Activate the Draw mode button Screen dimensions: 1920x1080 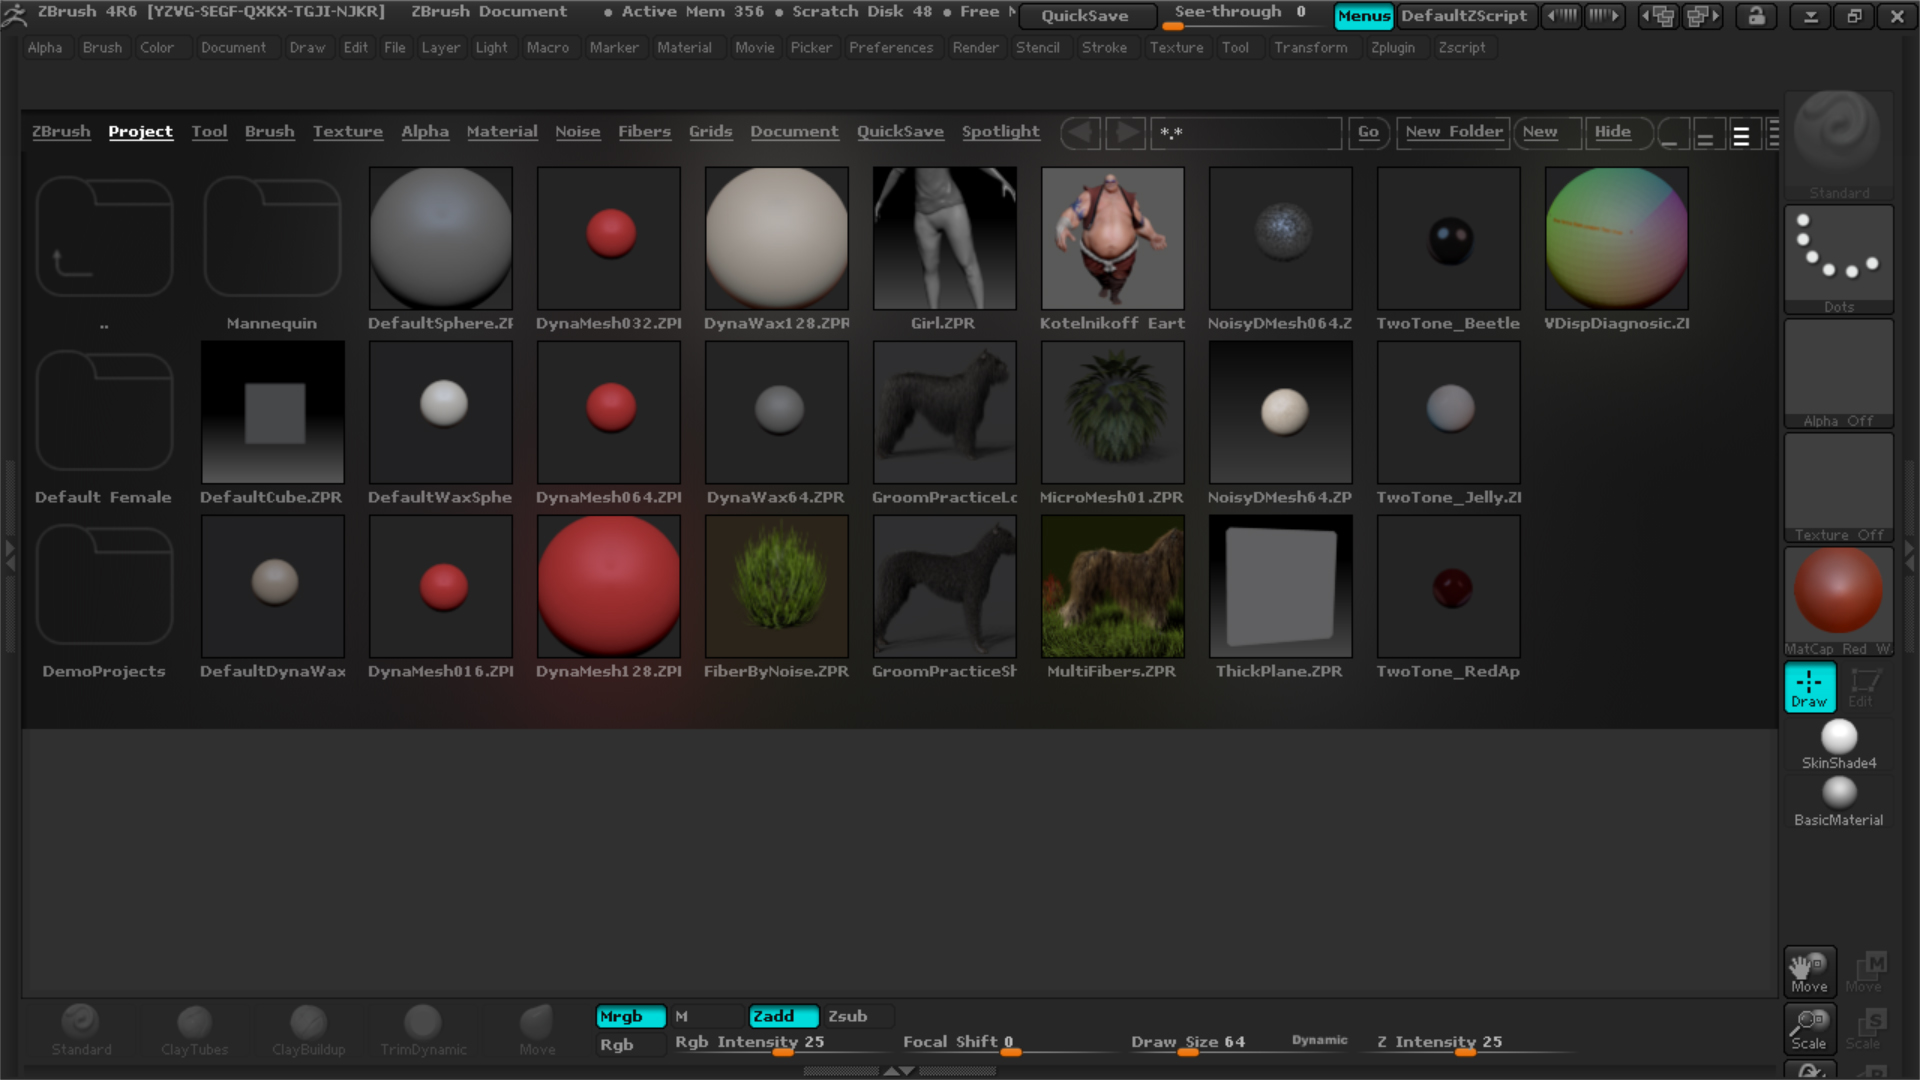(1809, 687)
